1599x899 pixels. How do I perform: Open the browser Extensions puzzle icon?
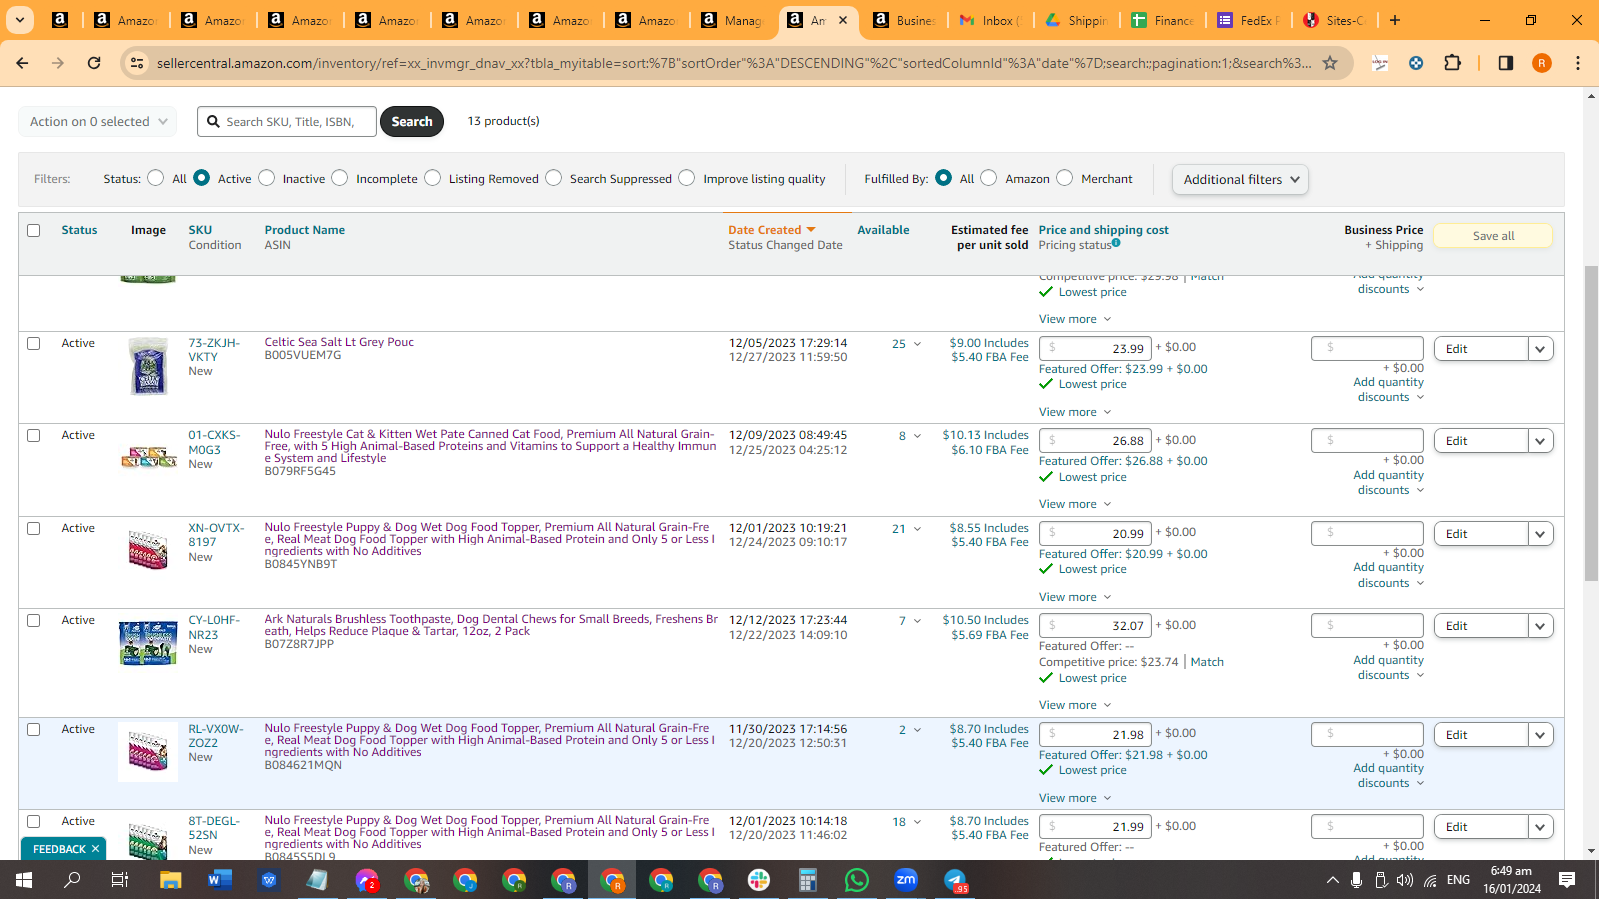[1453, 63]
